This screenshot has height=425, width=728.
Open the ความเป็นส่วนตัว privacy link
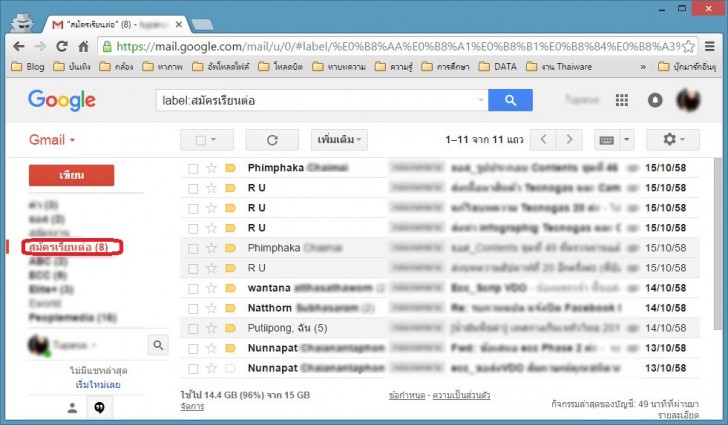tap(462, 395)
